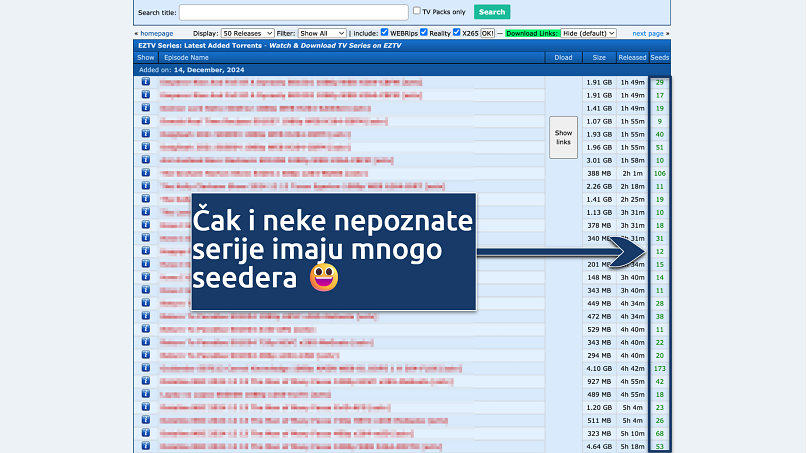Screen dimensions: 806x453
Task: Click info icon on the 927 MB torrent row
Action: tap(145, 381)
